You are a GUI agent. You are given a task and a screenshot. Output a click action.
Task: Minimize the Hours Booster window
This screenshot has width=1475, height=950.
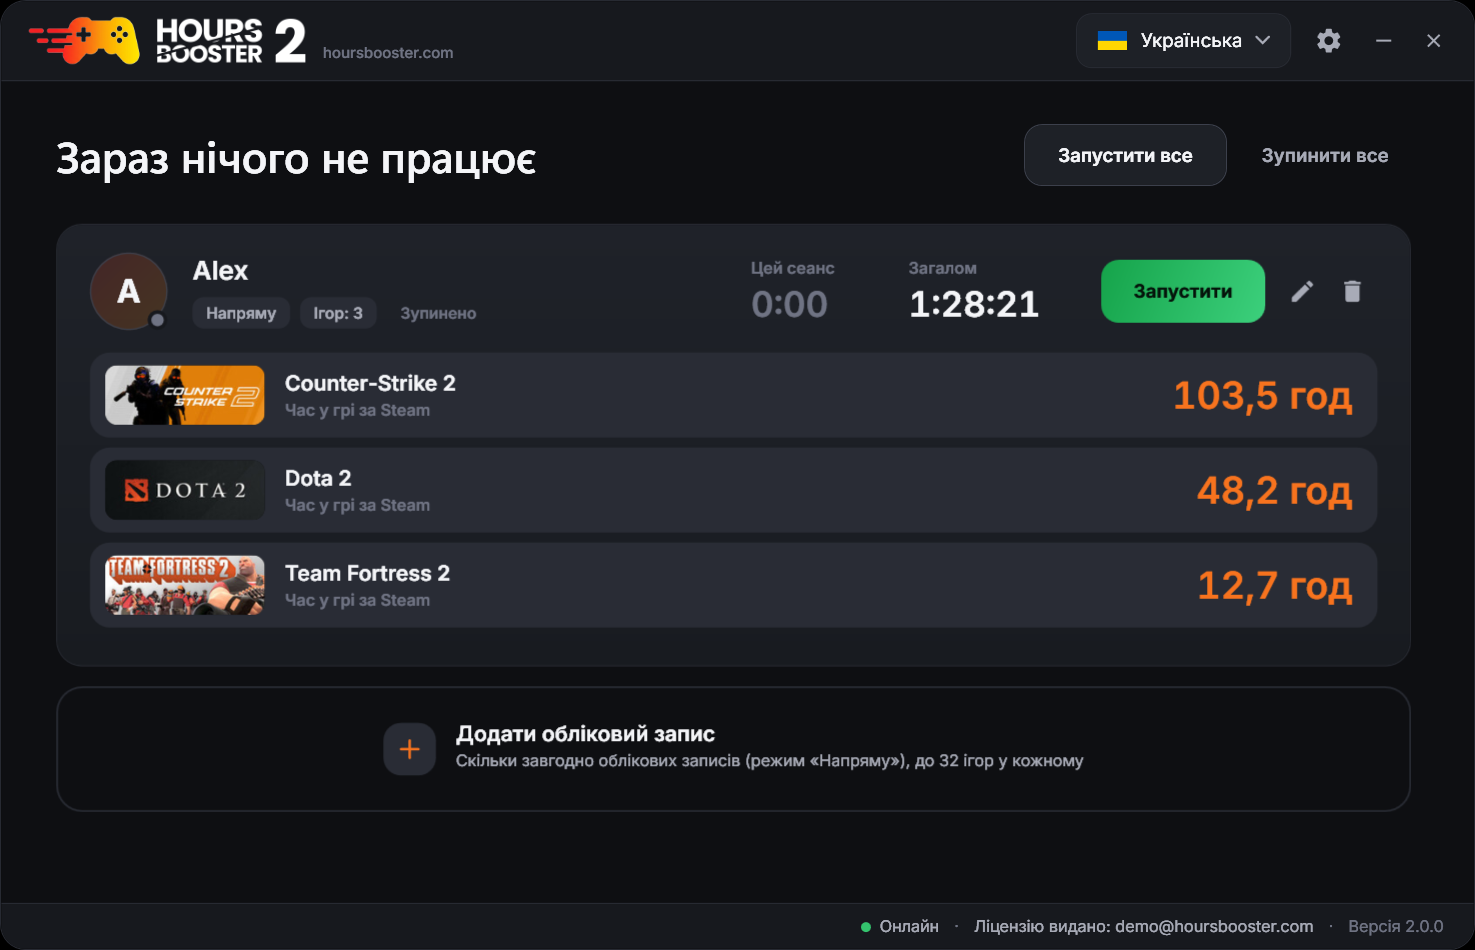pyautogui.click(x=1383, y=41)
